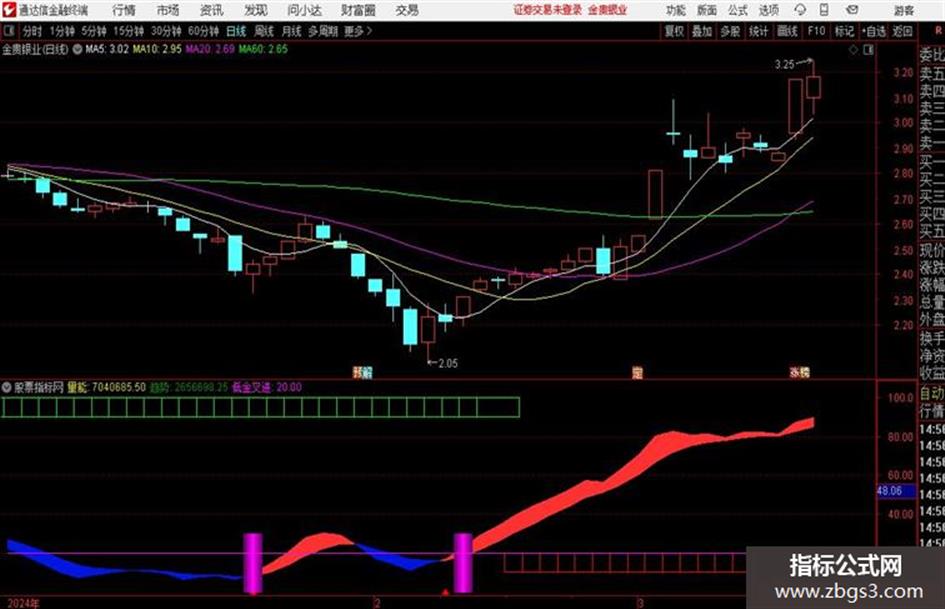Click the red R icon at the right edge
The height and width of the screenshot is (609, 945).
[938, 31]
